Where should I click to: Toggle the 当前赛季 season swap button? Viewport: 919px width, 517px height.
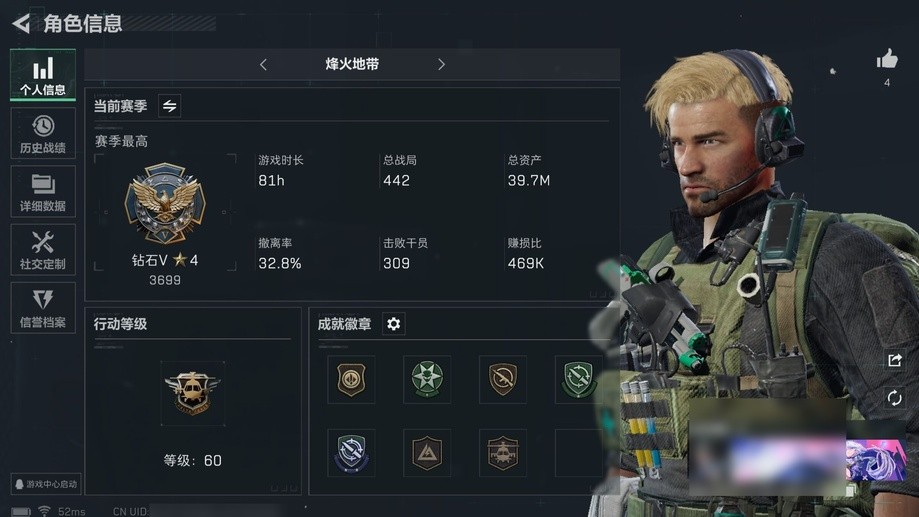(x=169, y=106)
